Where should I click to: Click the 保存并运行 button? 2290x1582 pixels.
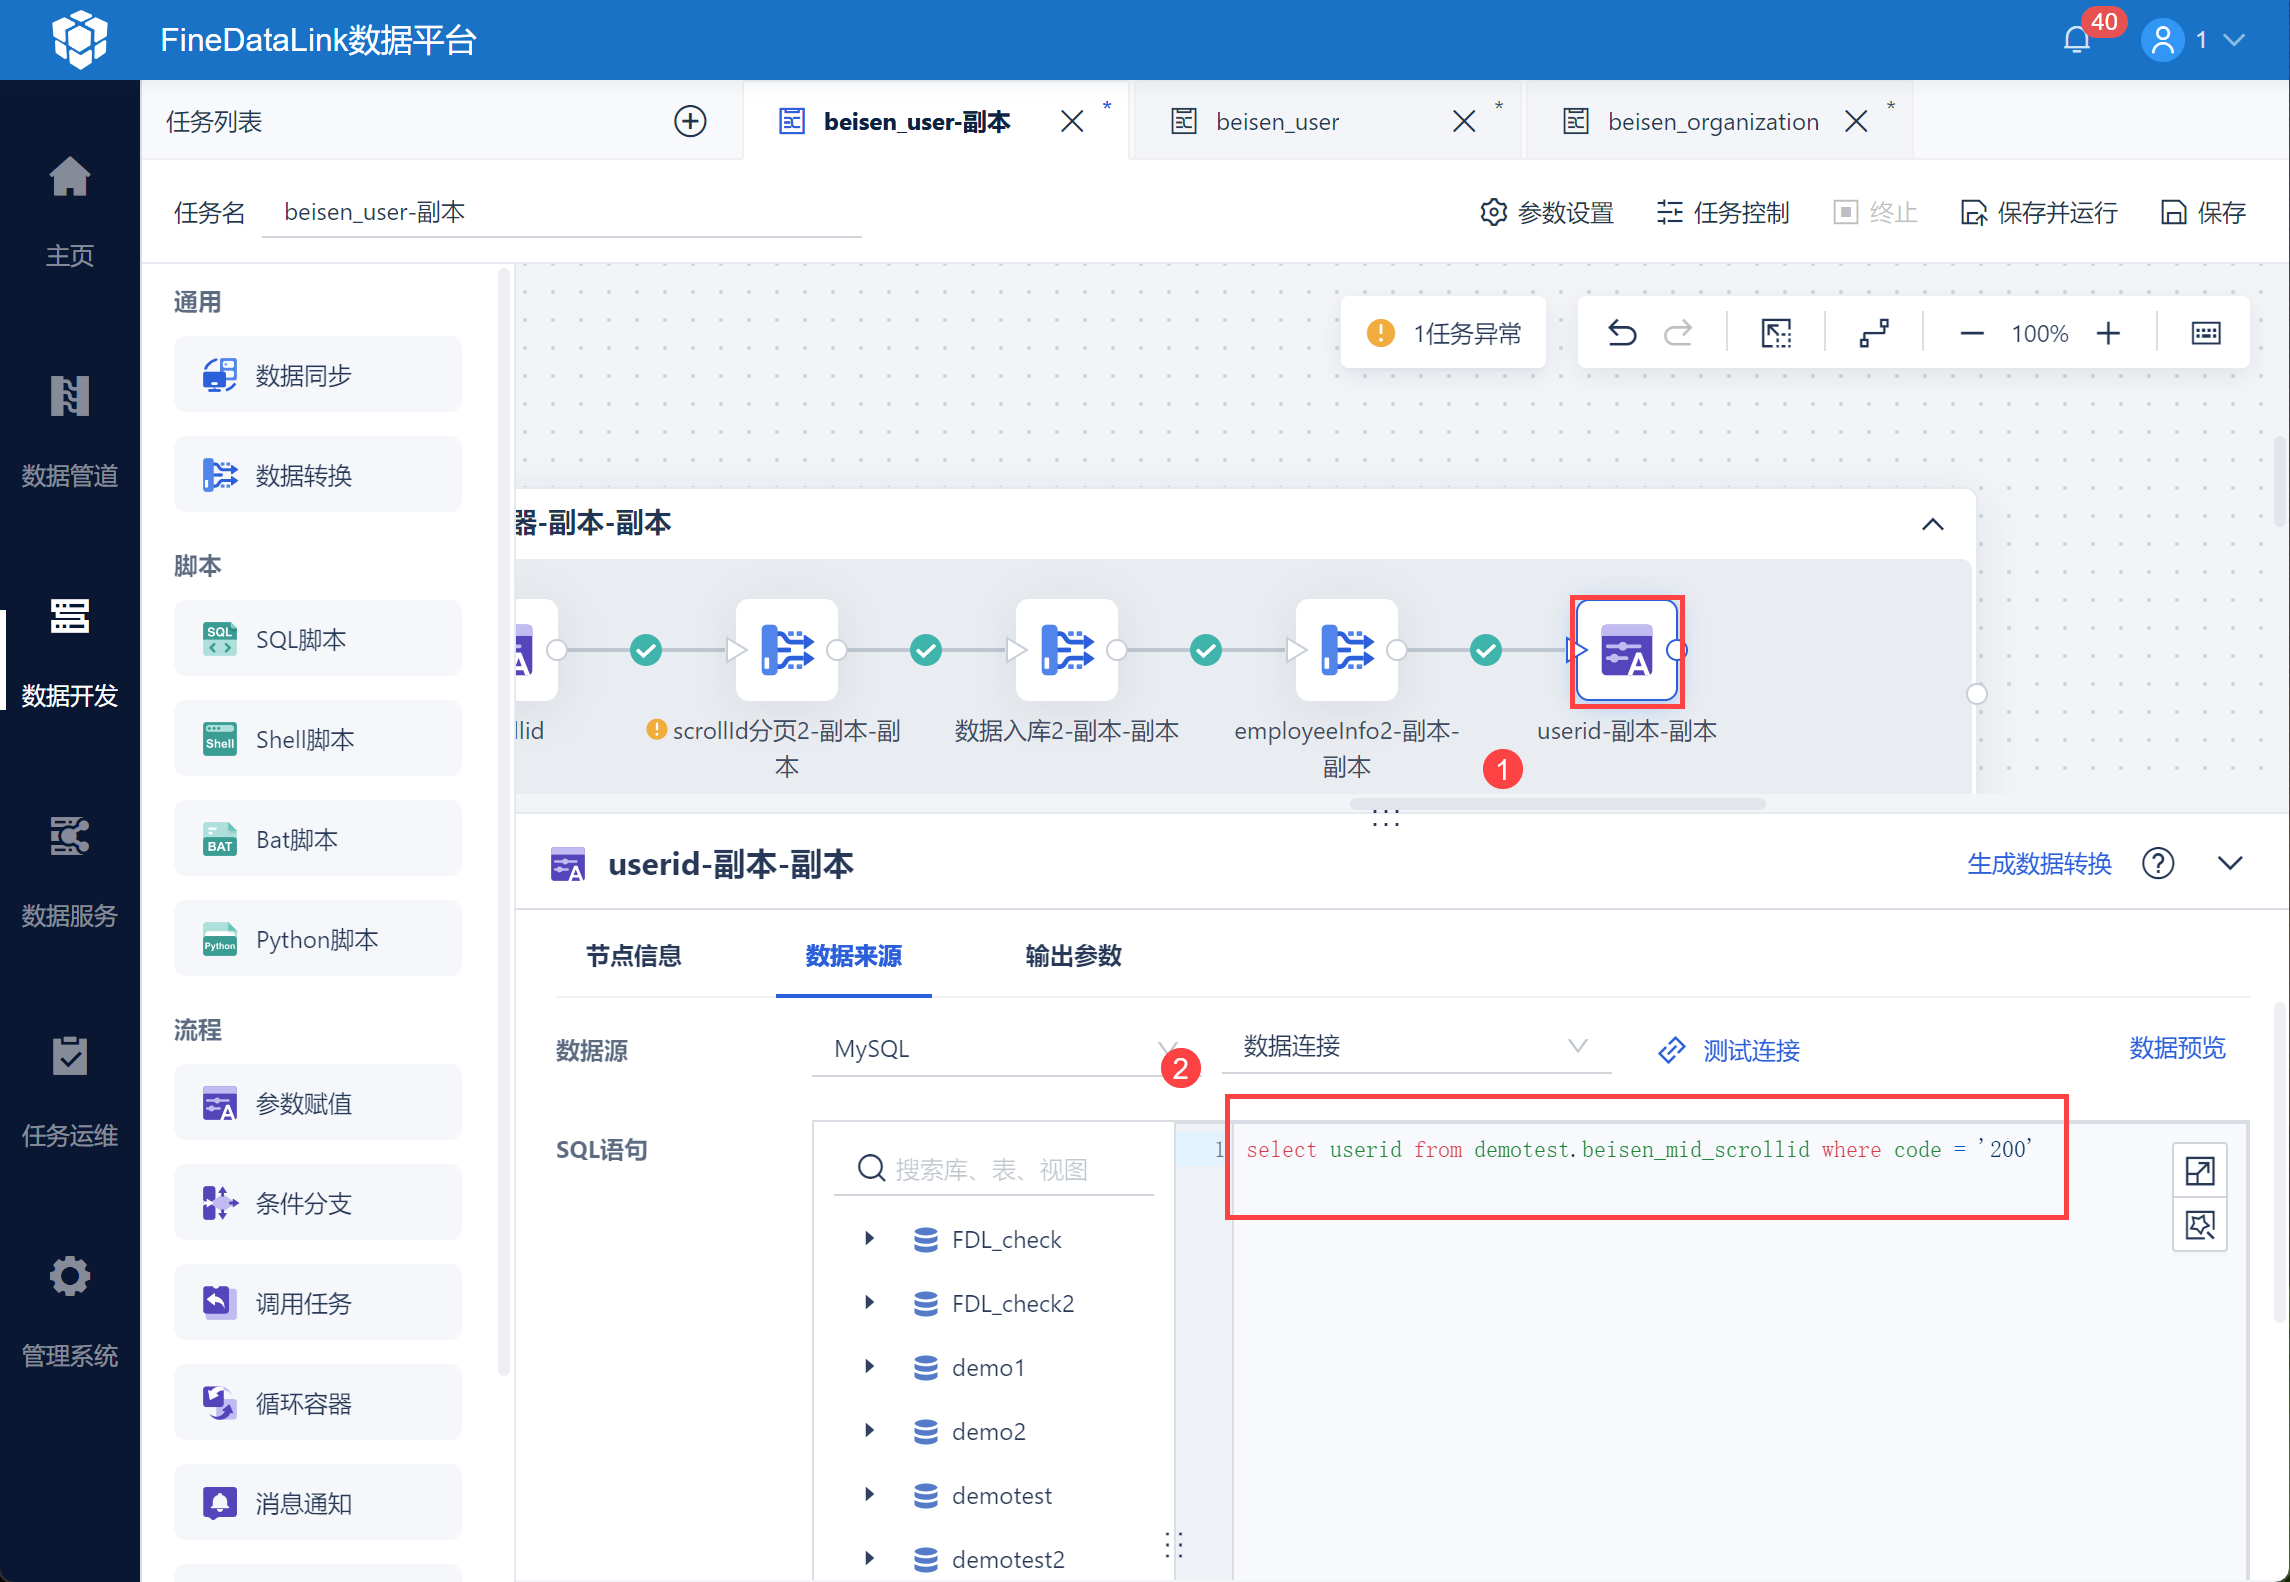2039,213
